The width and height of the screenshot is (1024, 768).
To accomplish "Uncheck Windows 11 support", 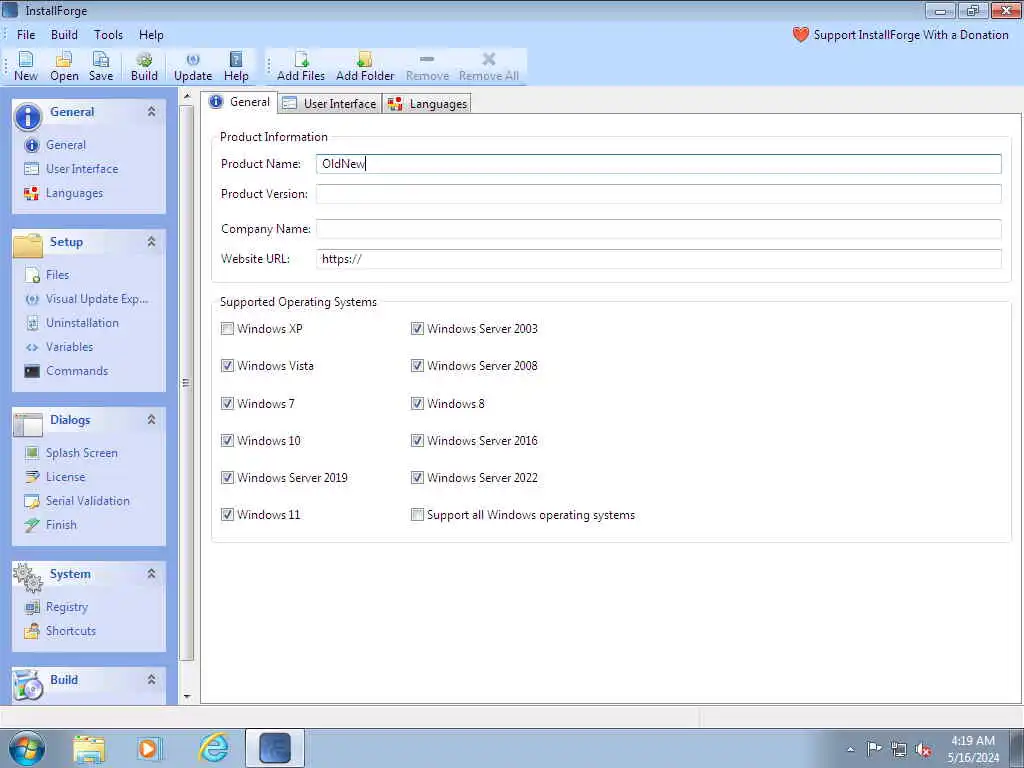I will pos(227,515).
